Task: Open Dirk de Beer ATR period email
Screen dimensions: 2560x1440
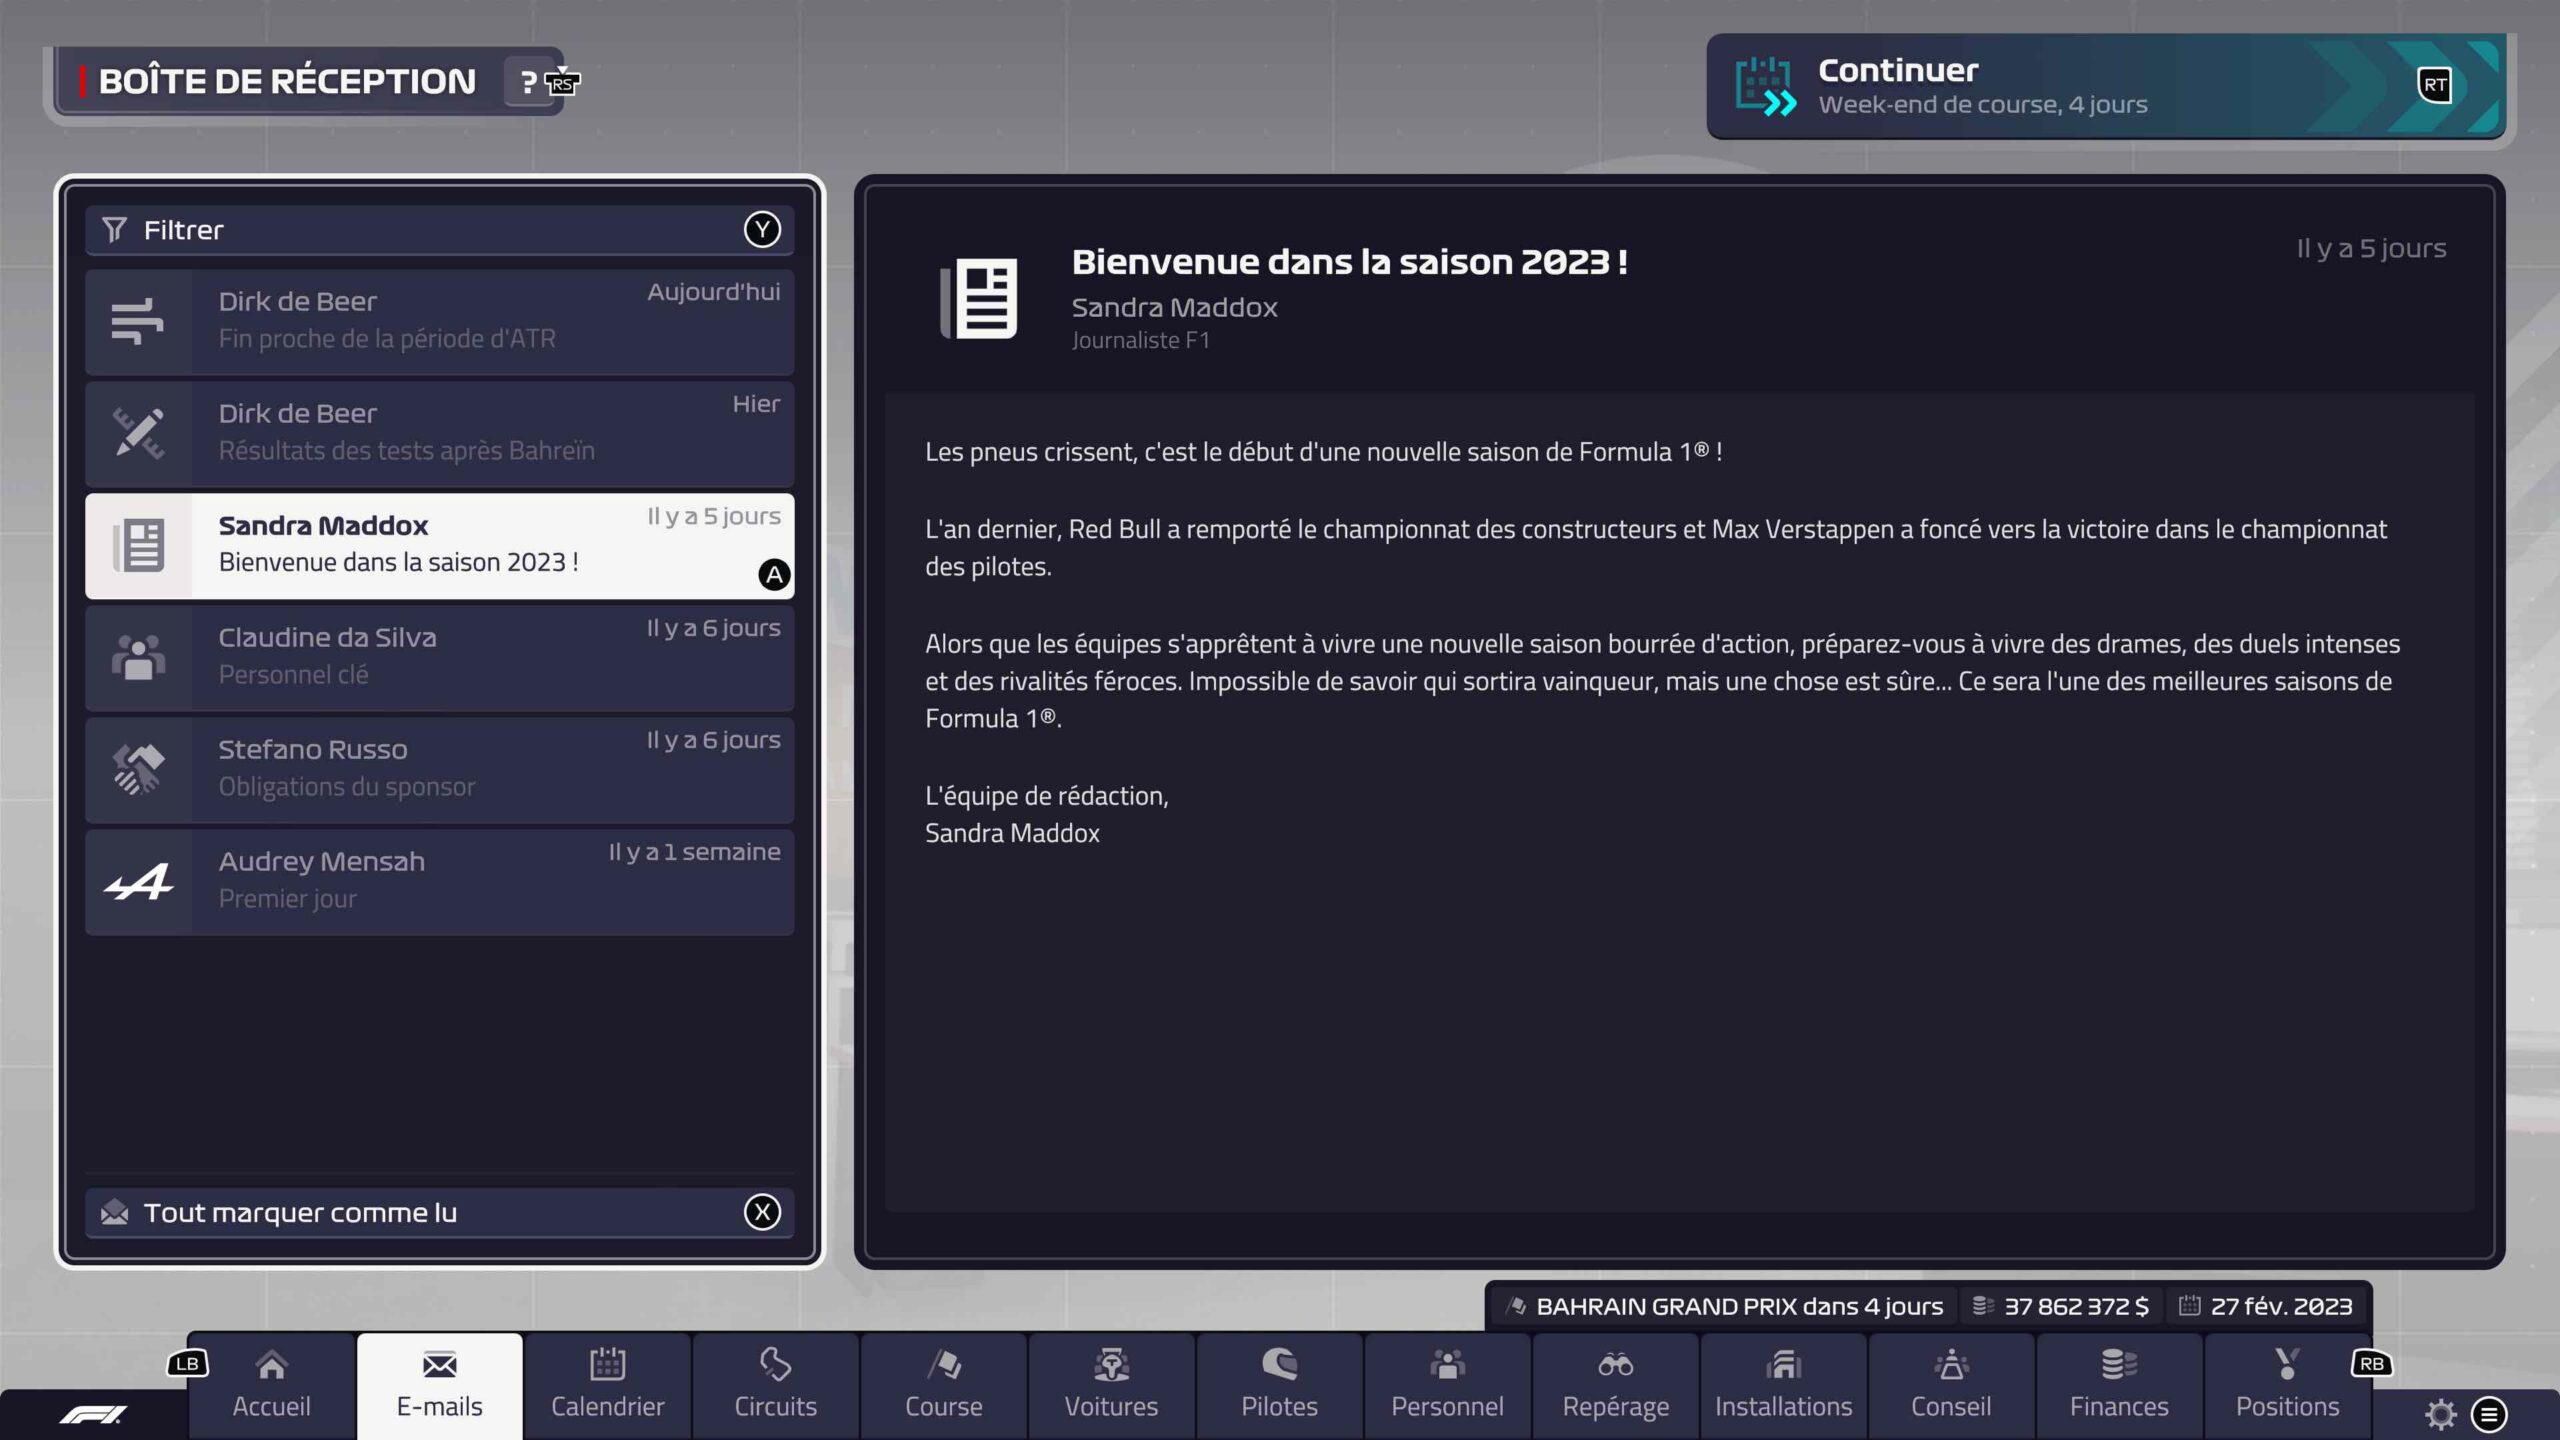Action: click(440, 322)
